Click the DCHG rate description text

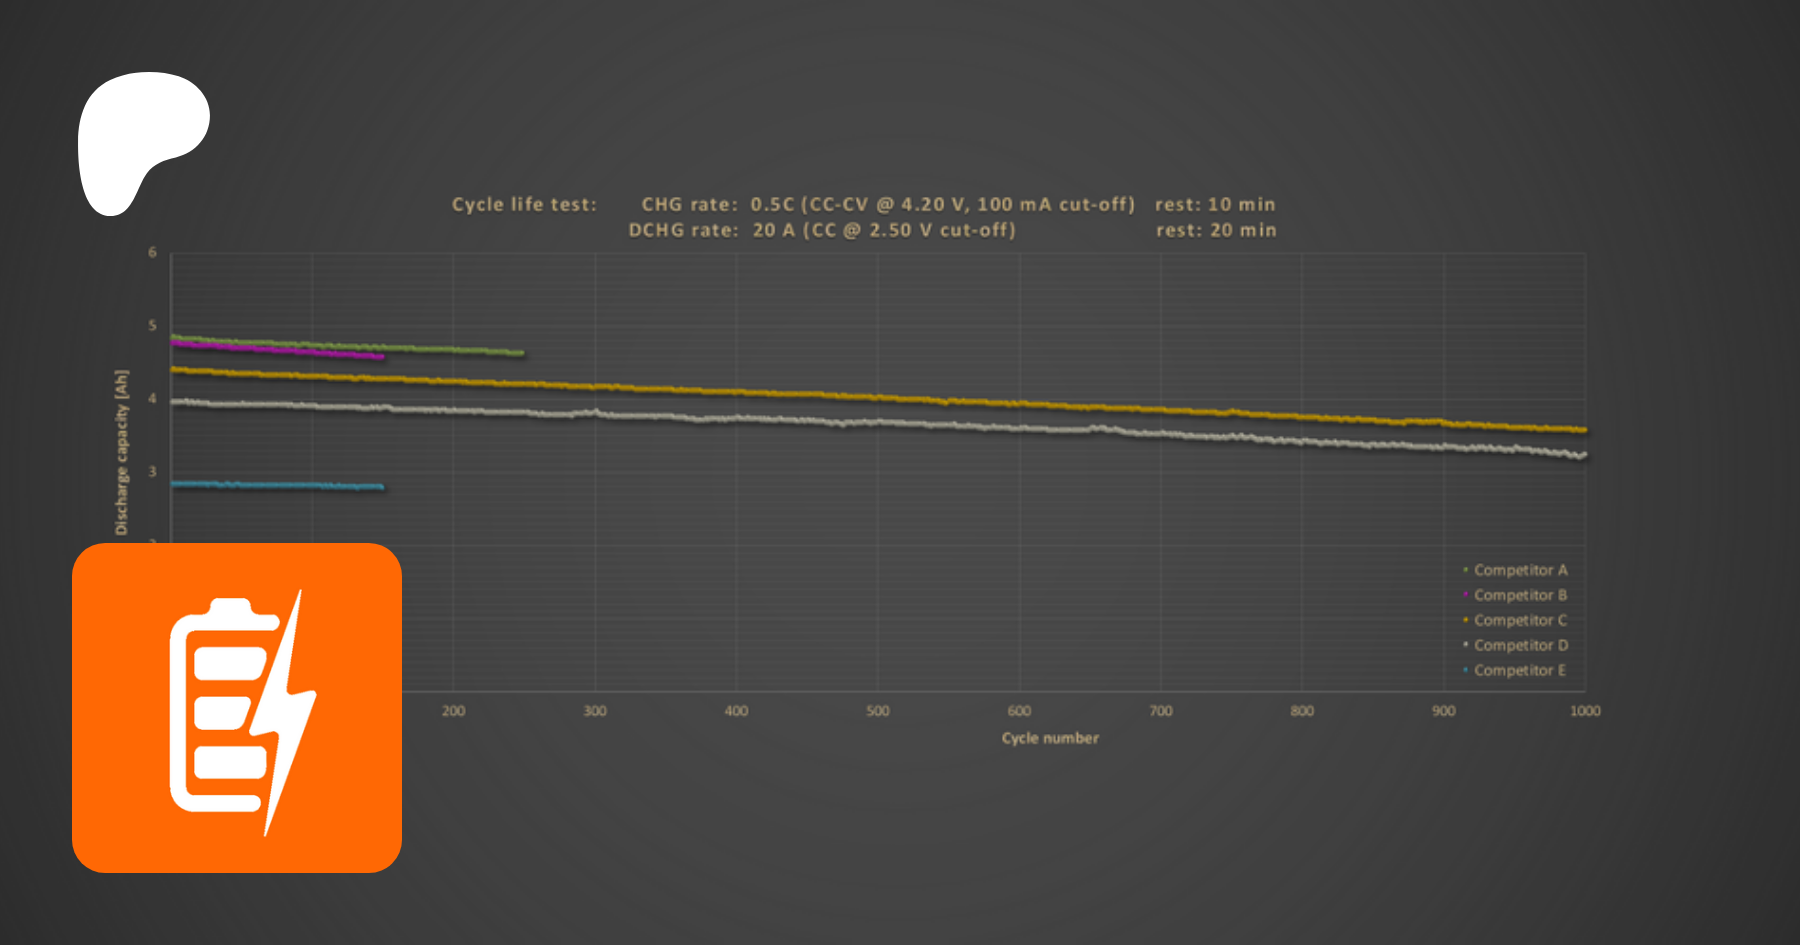click(822, 230)
